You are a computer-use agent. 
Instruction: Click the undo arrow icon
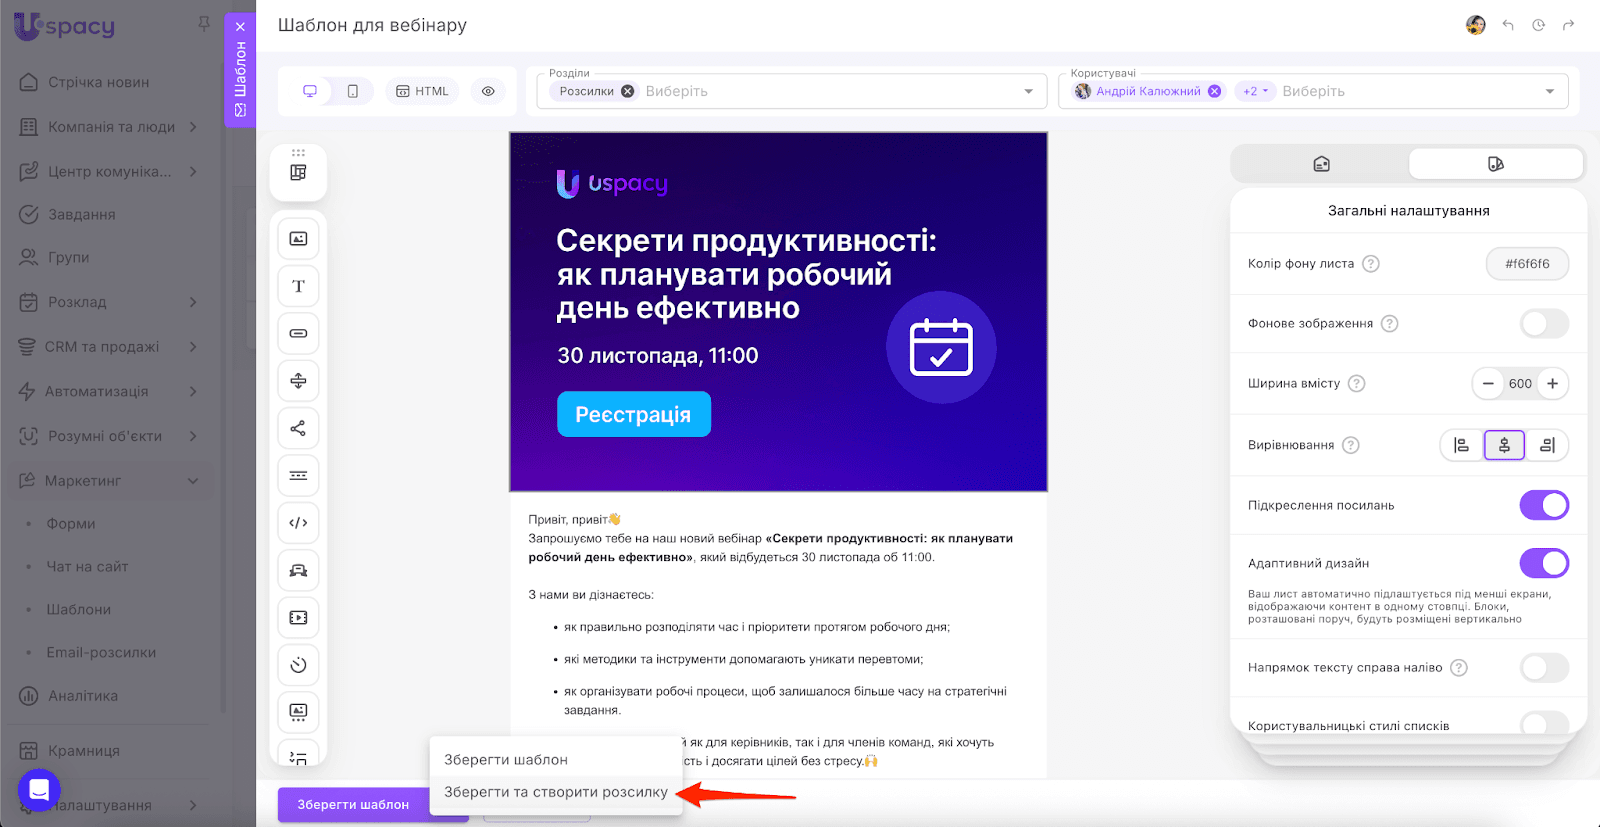coord(1508,25)
